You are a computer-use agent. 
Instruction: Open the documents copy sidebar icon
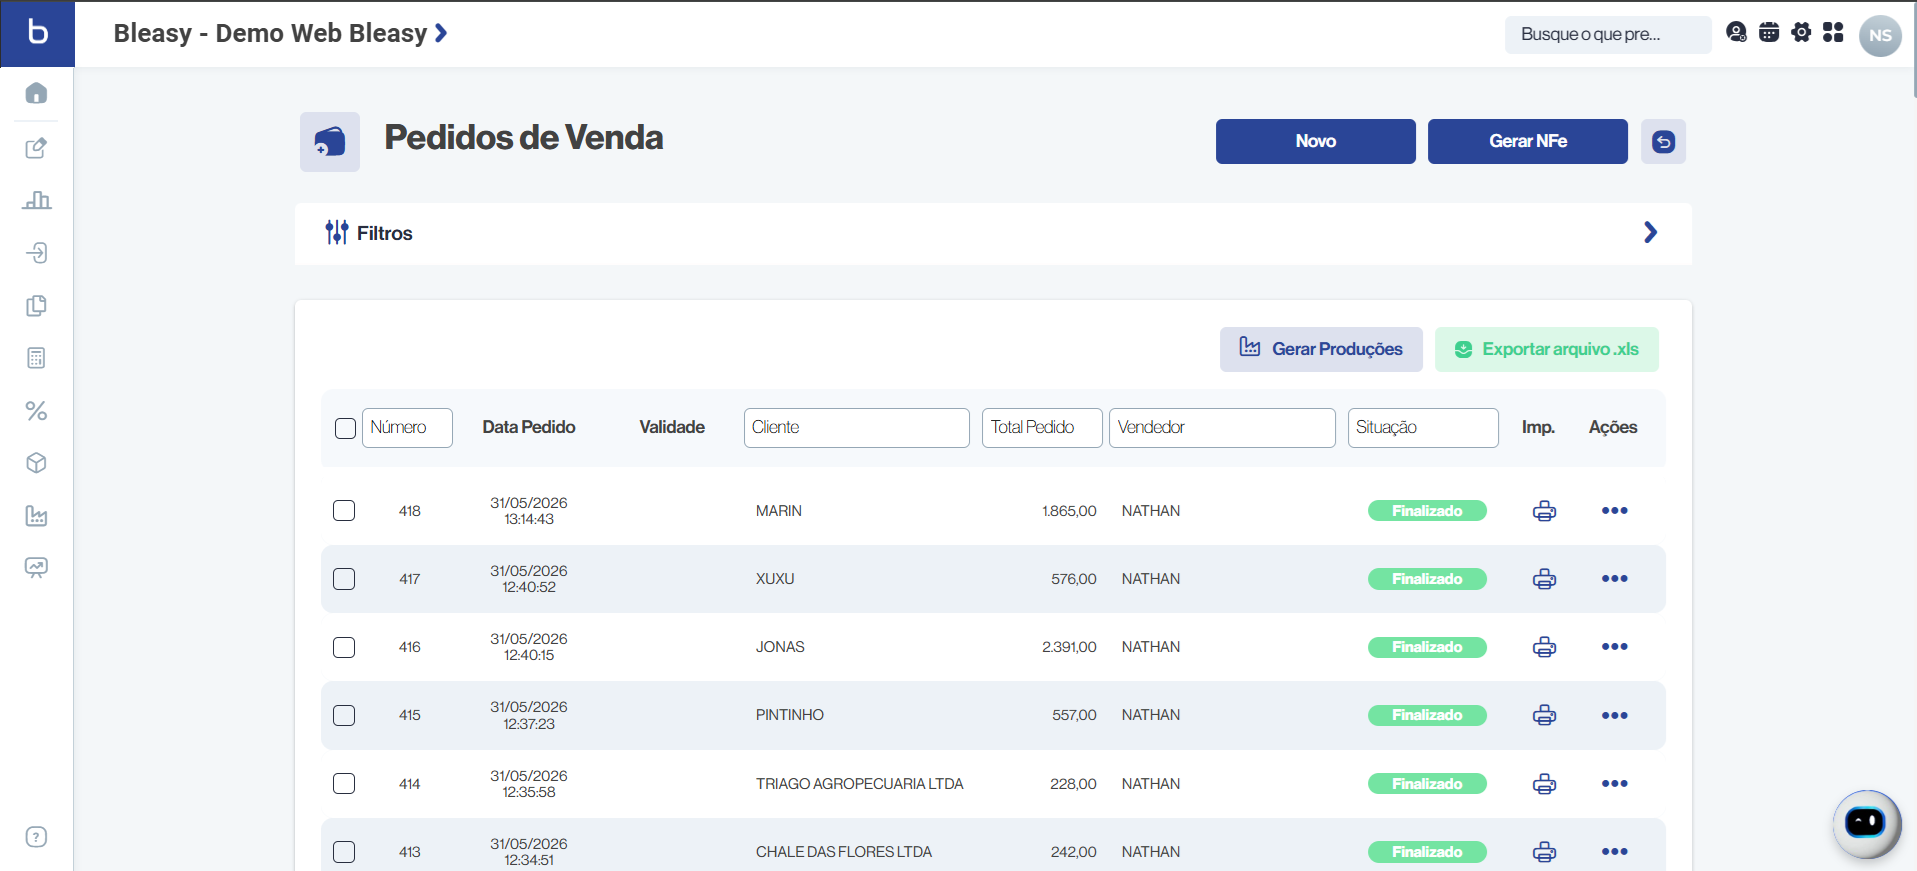tap(36, 305)
